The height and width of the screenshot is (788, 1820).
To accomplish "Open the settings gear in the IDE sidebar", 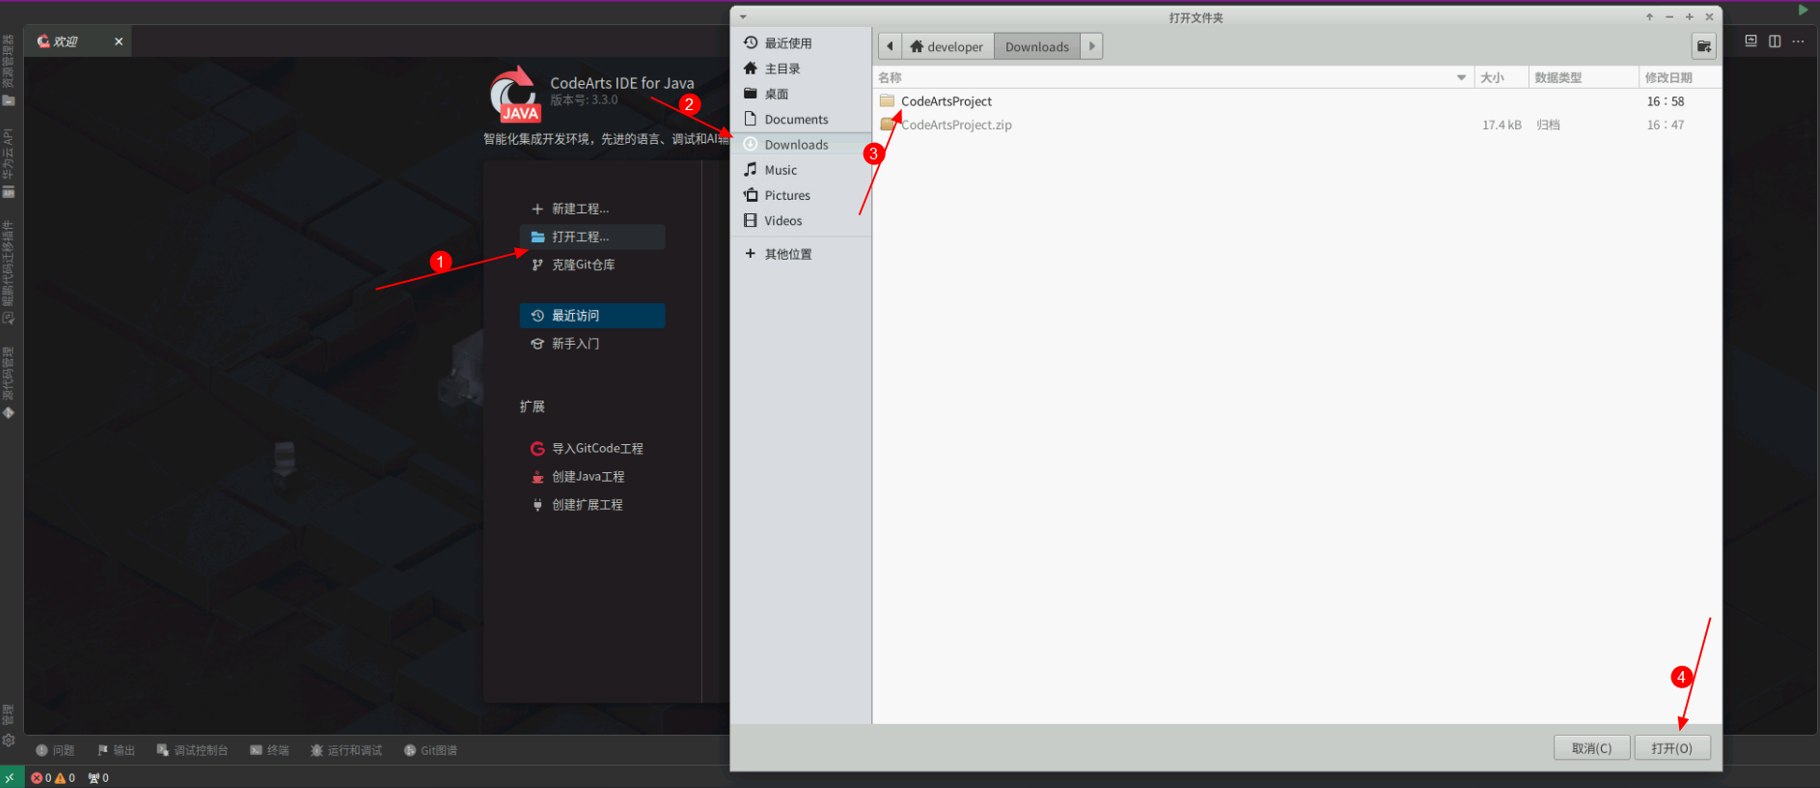I will point(8,741).
